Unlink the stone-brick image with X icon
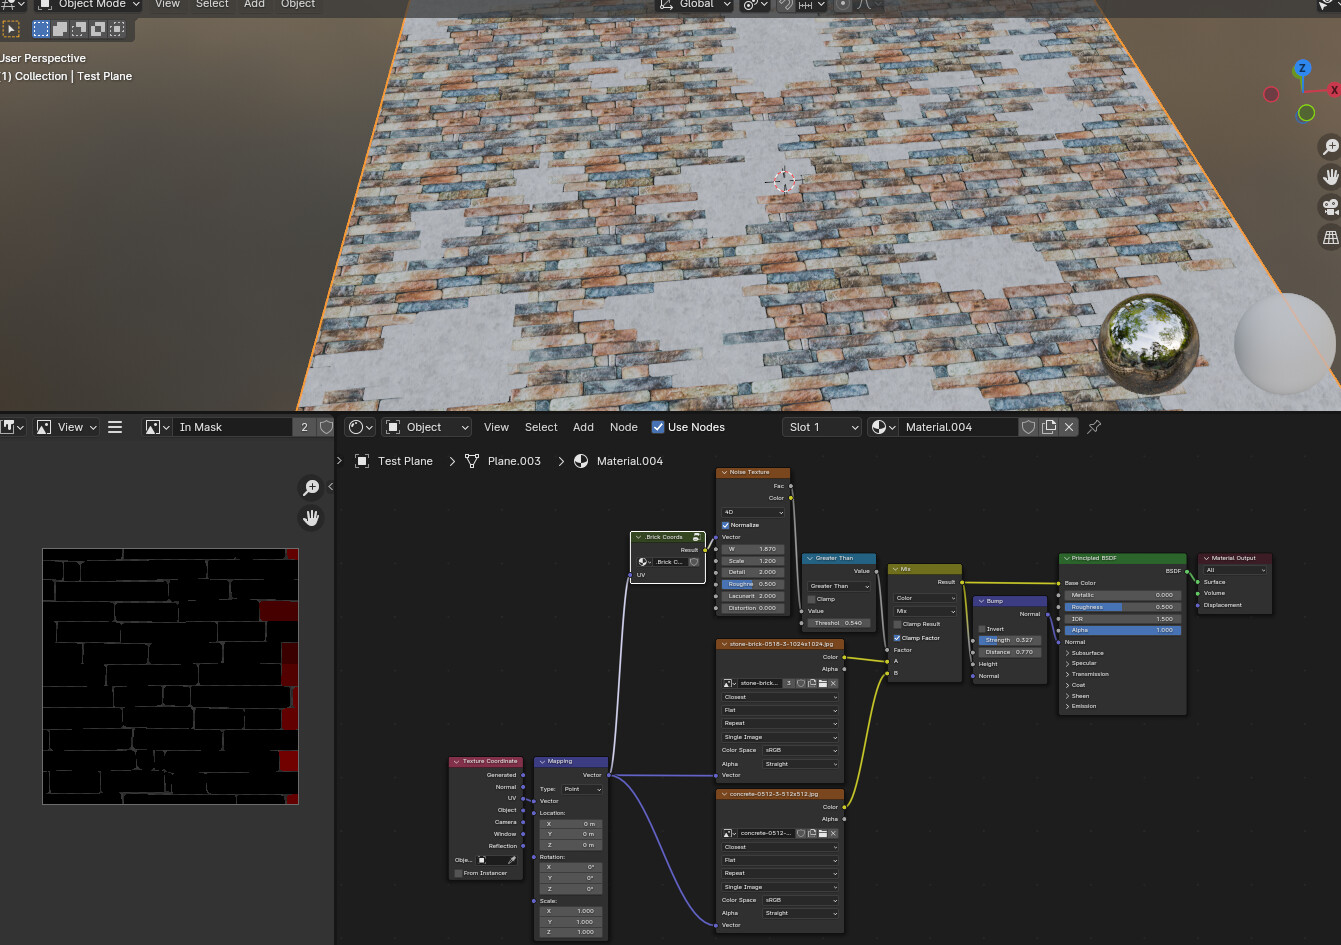Viewport: 1341px width, 945px height. click(x=833, y=683)
